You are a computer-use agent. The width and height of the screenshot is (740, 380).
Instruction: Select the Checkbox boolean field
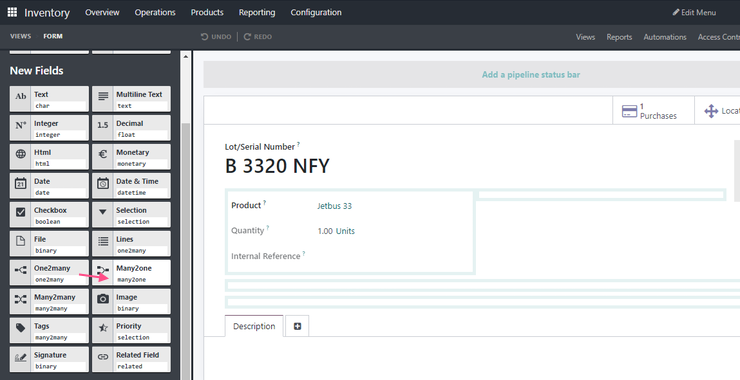coord(49,215)
